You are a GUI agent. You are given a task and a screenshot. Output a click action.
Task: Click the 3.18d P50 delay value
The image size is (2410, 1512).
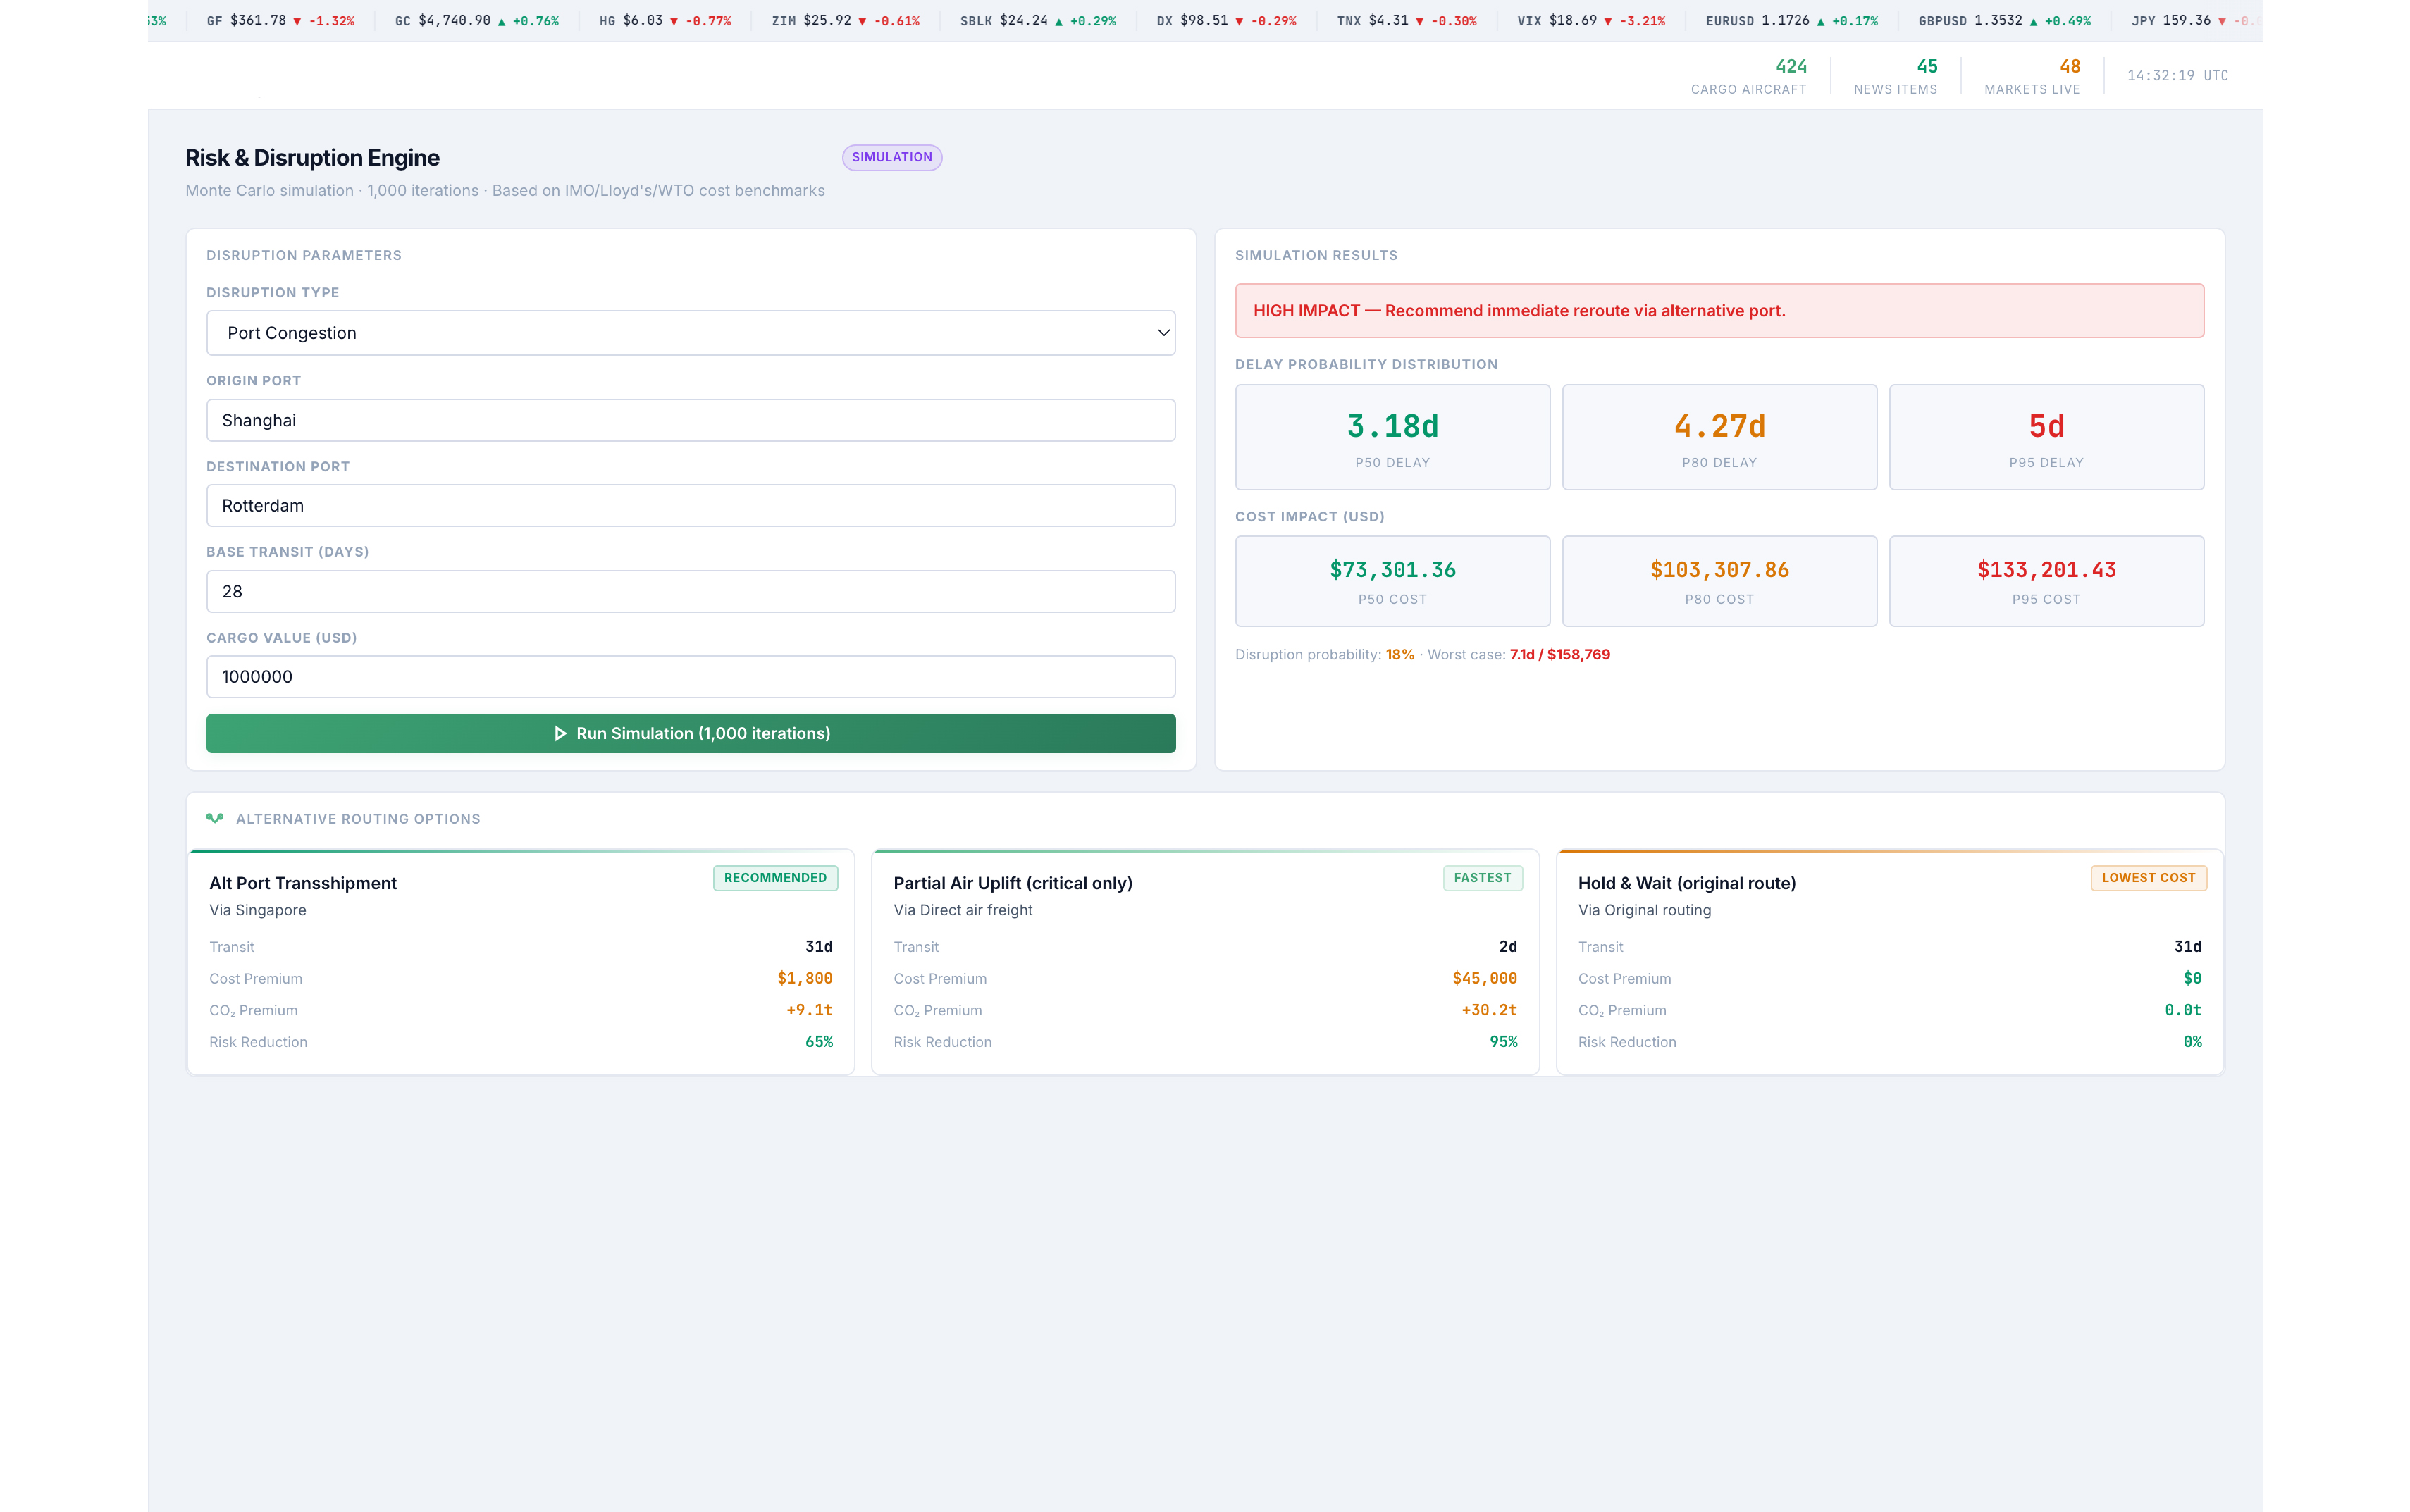(x=1392, y=426)
